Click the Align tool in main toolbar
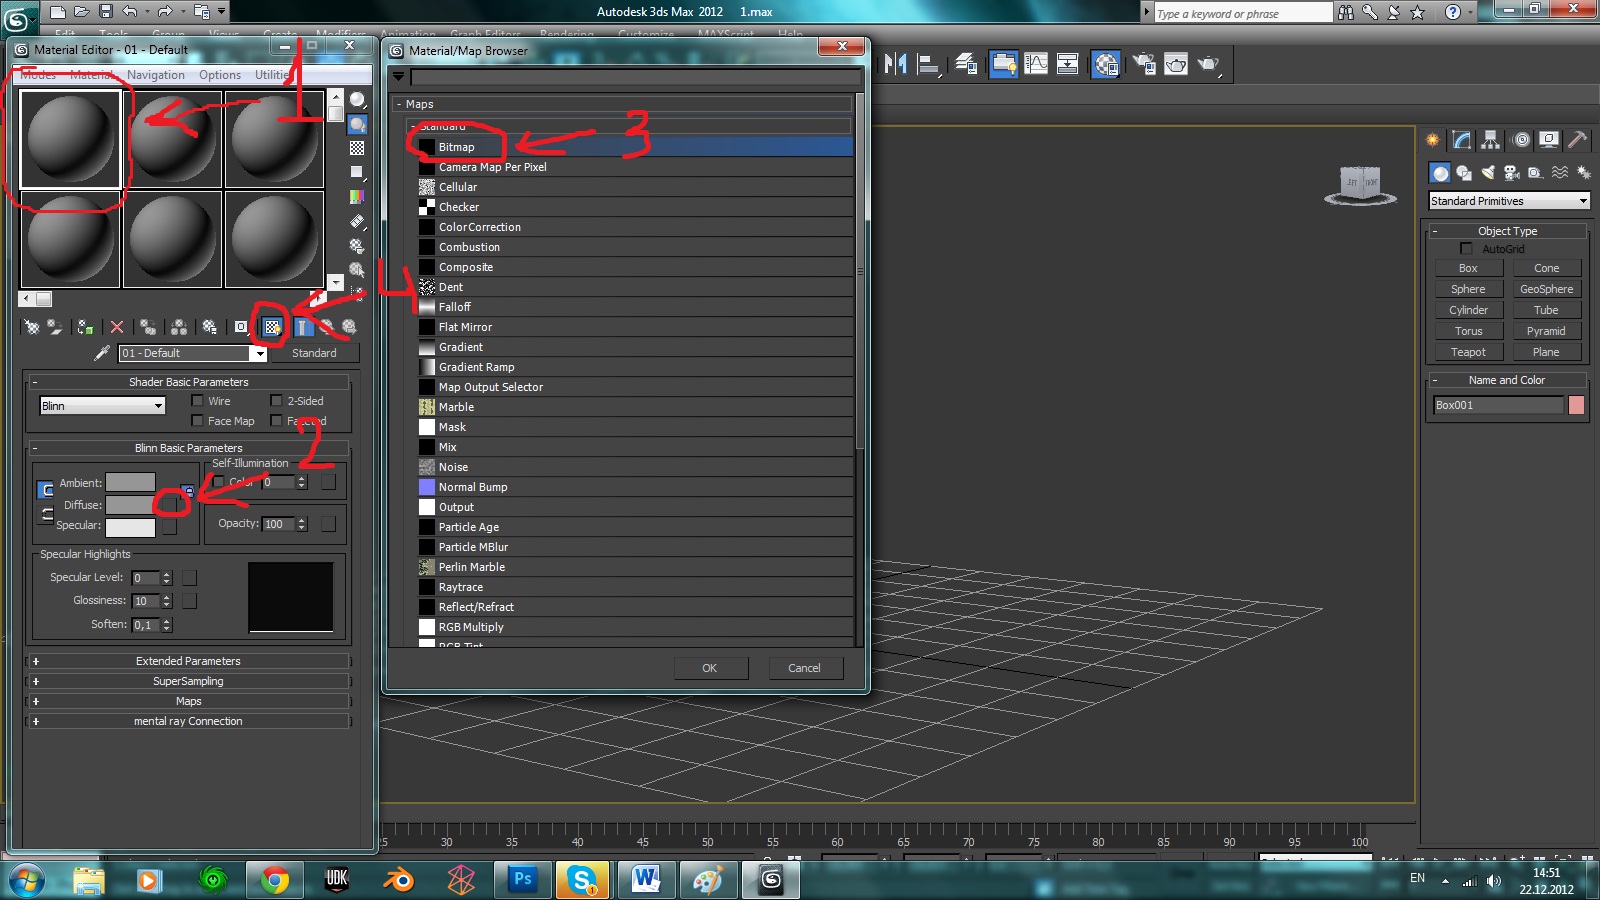Viewport: 1600px width, 900px height. coord(930,65)
